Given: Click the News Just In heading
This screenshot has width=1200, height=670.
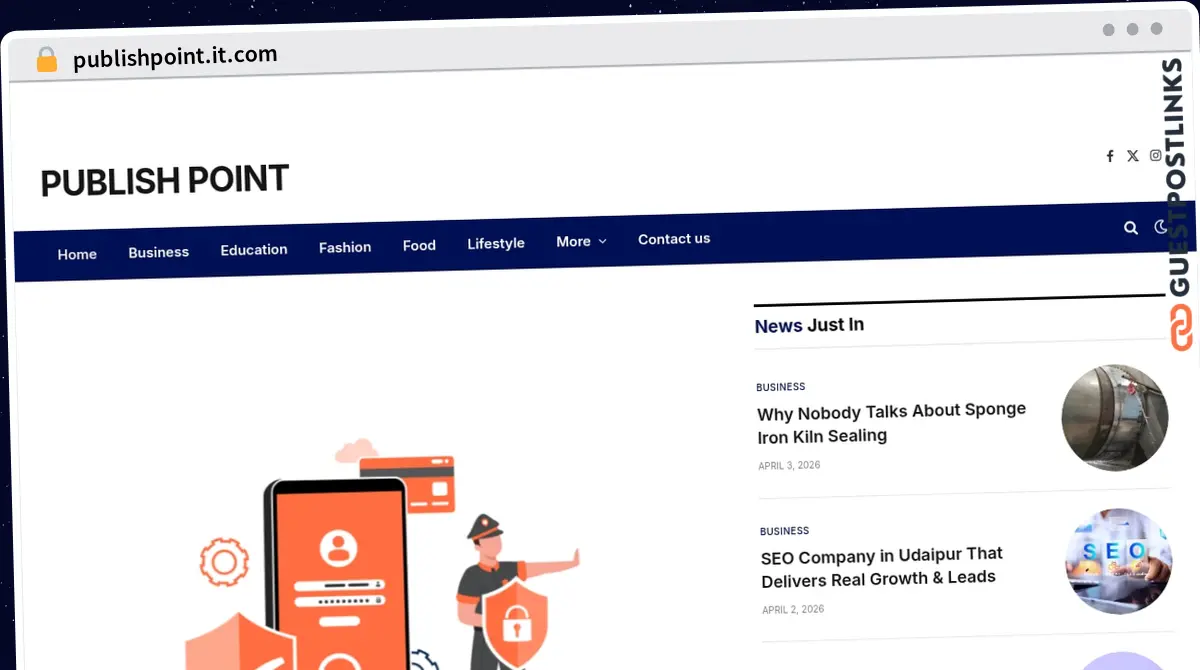Looking at the screenshot, I should pyautogui.click(x=809, y=325).
